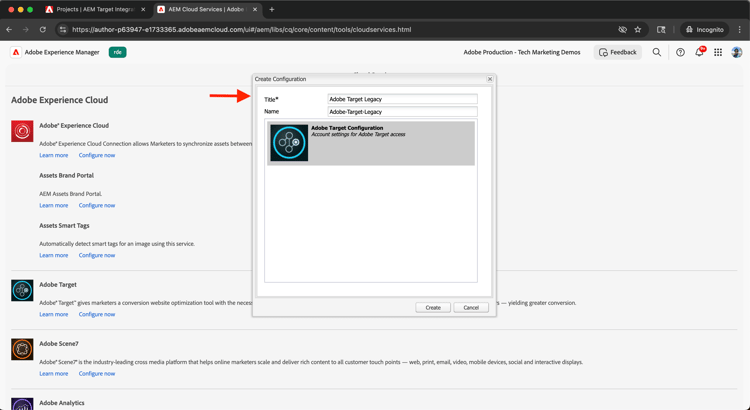Select the Adobe Target Configuration template icon

289,143
